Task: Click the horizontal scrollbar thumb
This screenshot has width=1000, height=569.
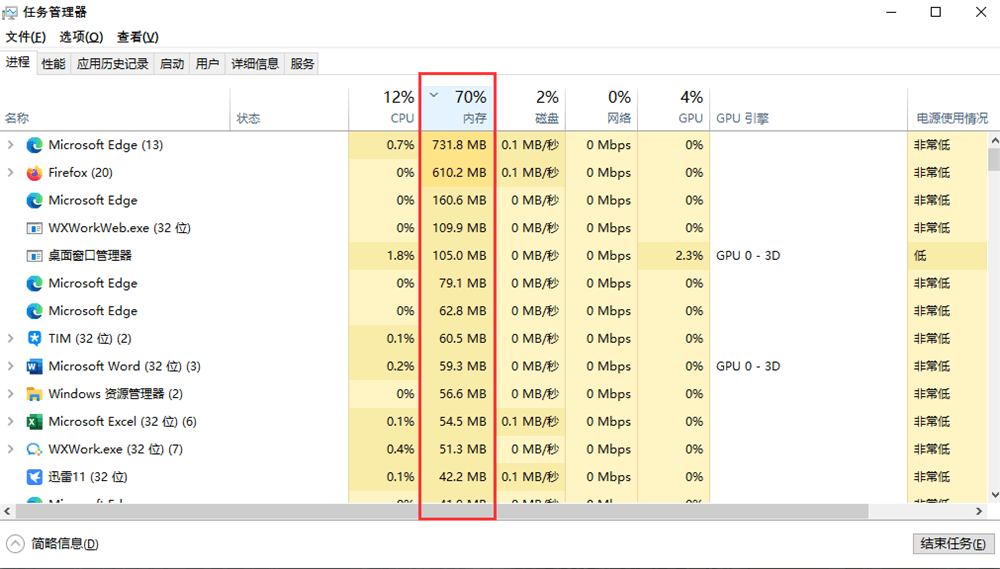Action: click(442, 512)
